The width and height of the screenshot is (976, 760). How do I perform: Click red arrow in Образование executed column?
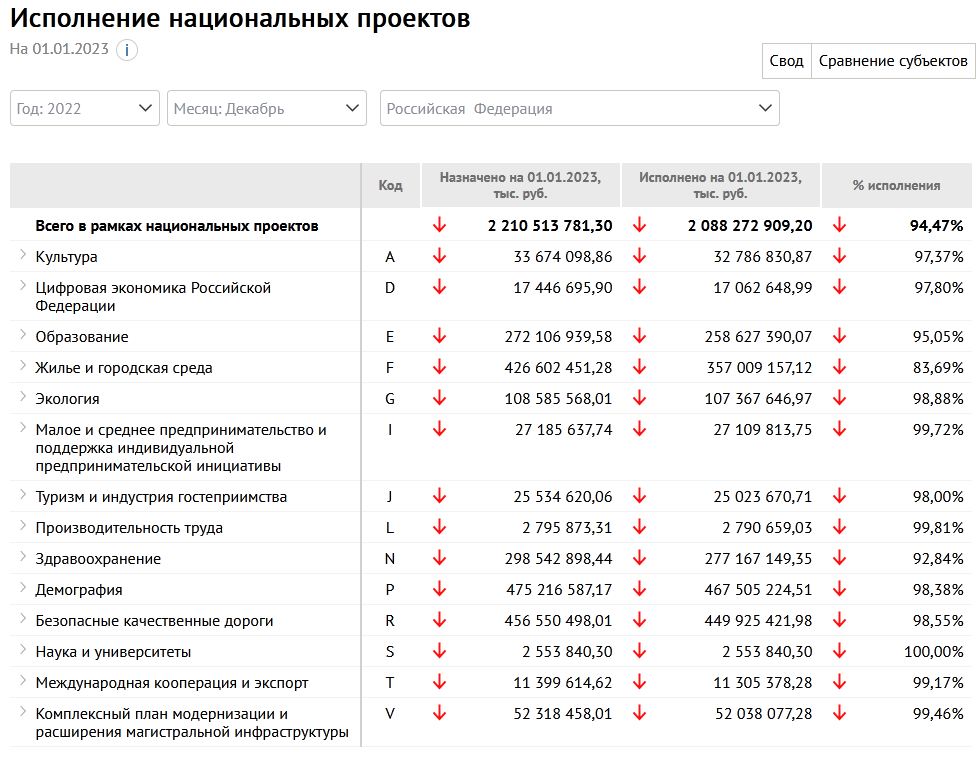pyautogui.click(x=639, y=337)
